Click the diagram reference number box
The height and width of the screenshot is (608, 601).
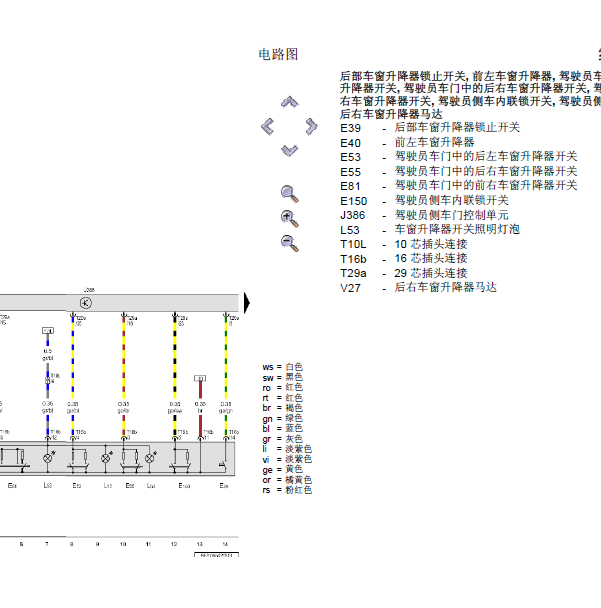click(x=216, y=555)
